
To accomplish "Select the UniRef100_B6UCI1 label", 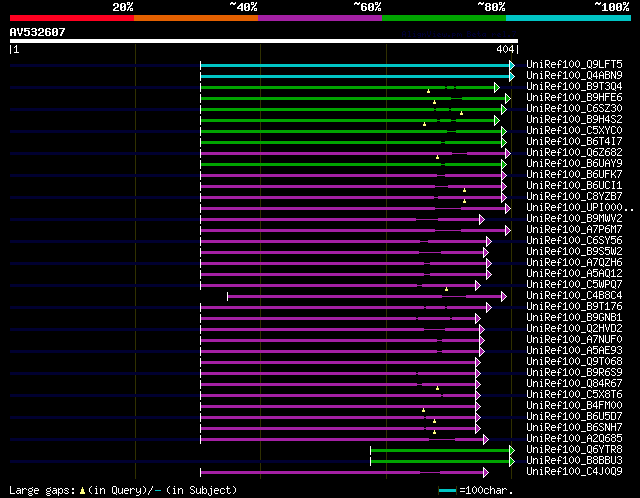I will coord(574,186).
